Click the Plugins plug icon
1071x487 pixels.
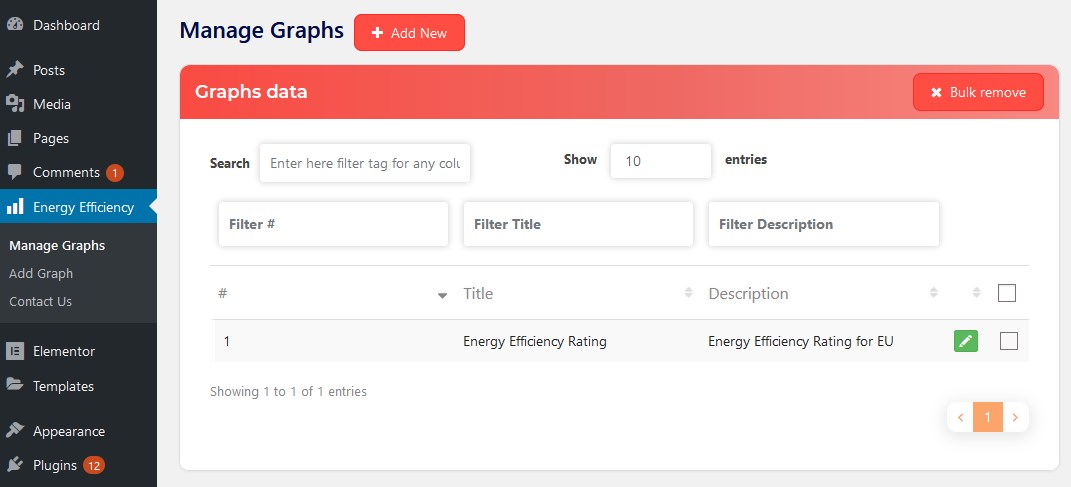coord(15,465)
